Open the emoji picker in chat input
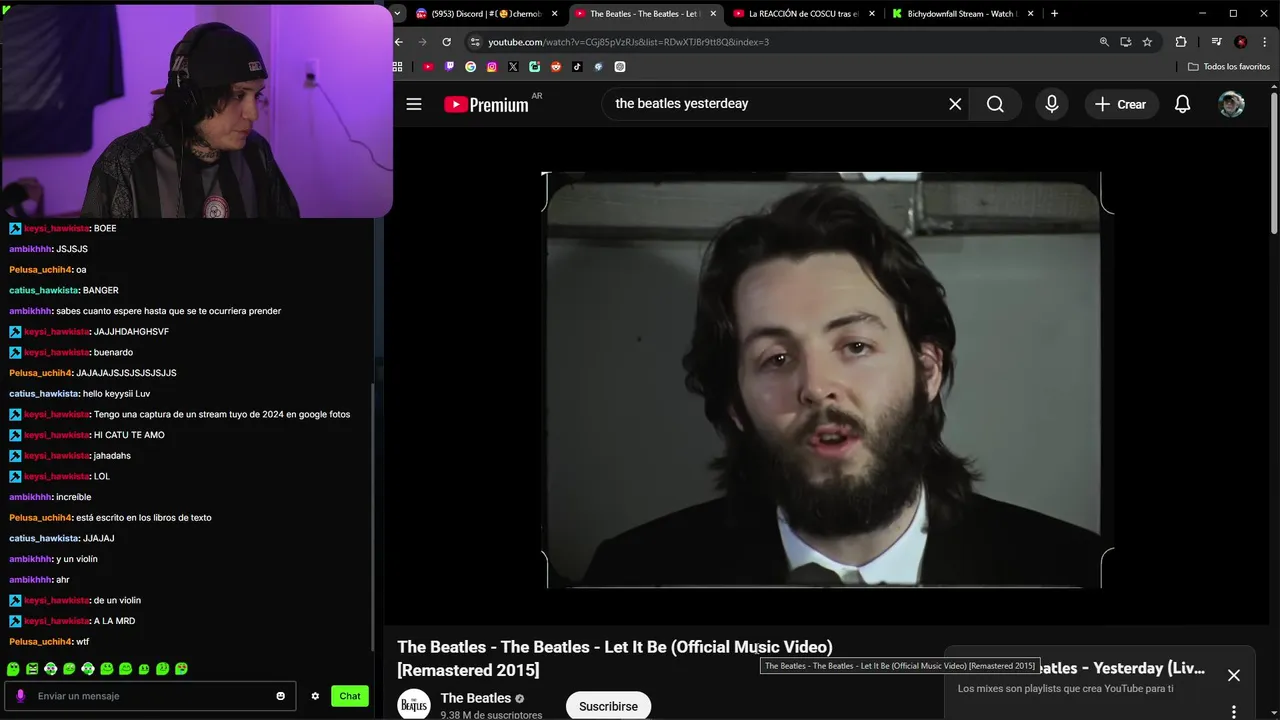Image resolution: width=1280 pixels, height=720 pixels. [x=280, y=696]
